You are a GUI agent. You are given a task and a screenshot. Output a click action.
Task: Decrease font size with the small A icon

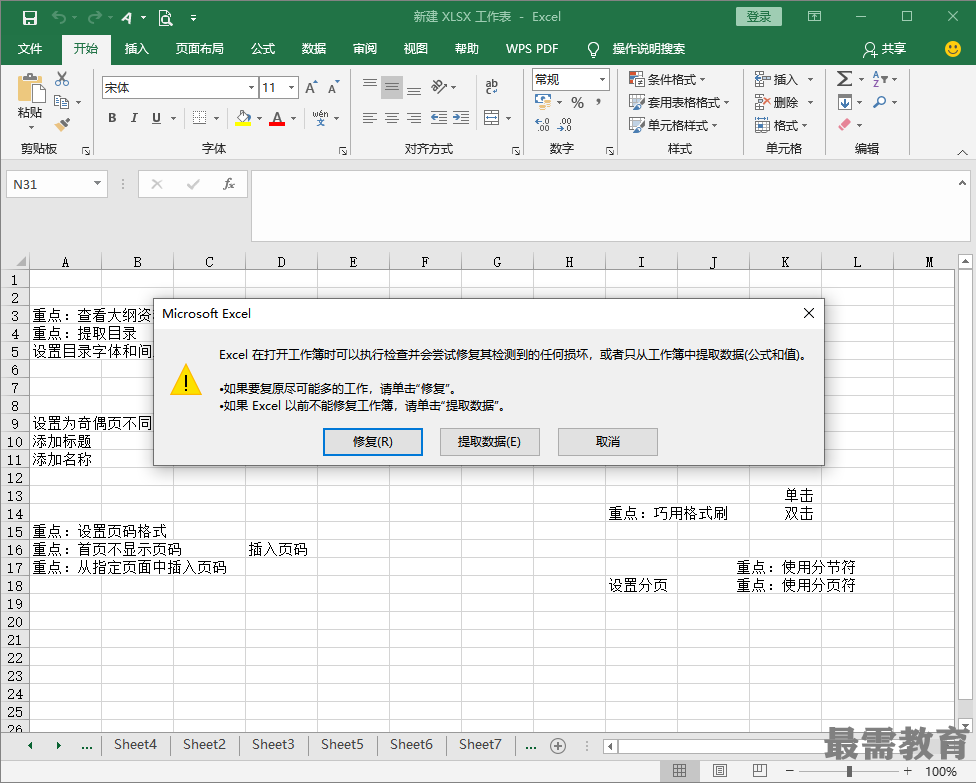334,87
